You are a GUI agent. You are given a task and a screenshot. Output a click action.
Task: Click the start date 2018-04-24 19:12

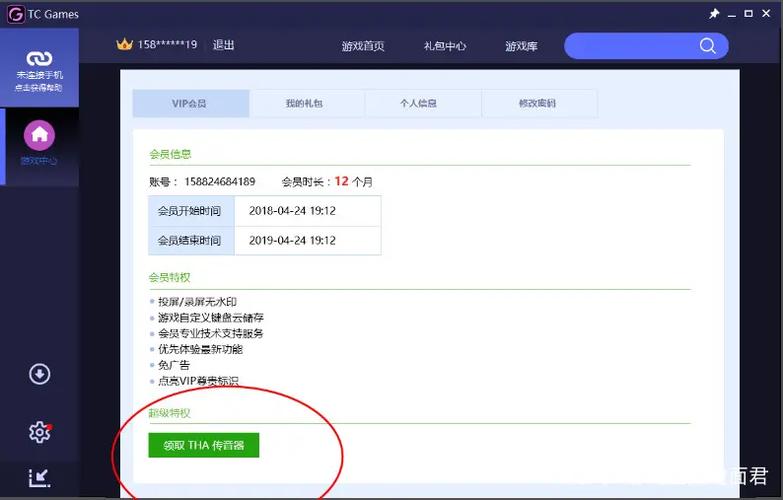point(292,211)
